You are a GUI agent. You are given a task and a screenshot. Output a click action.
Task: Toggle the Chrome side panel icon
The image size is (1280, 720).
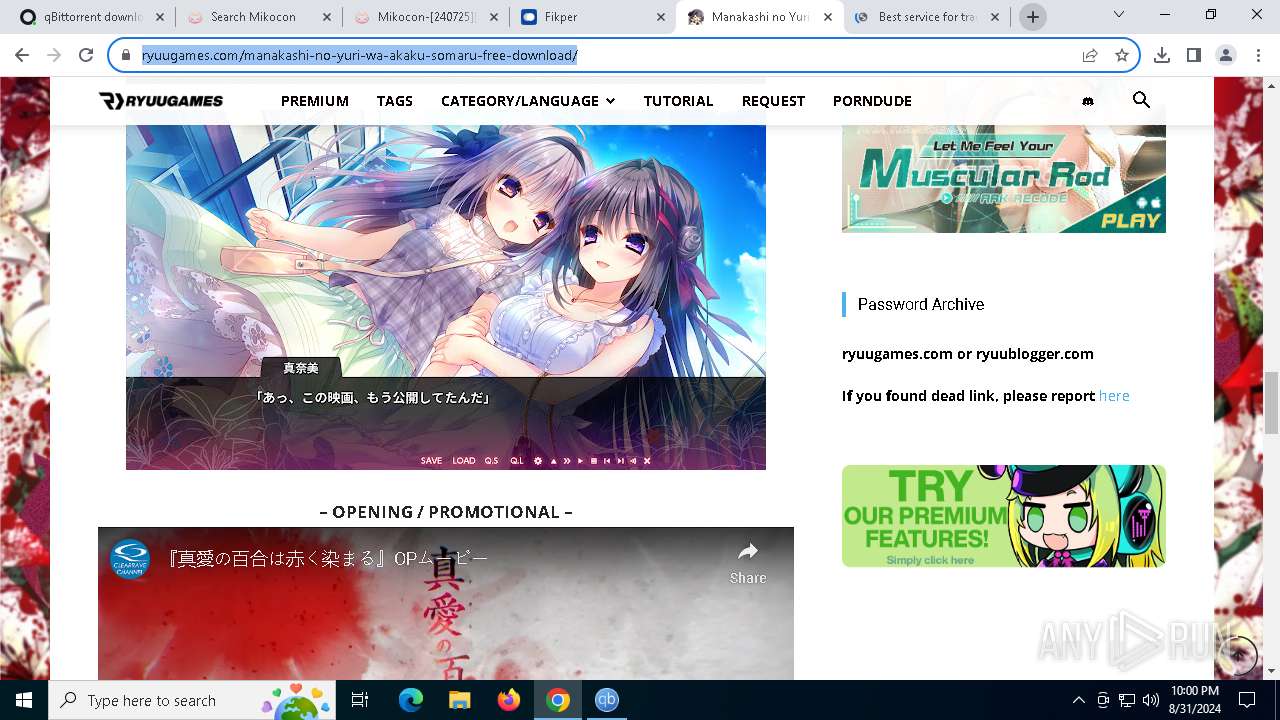1193,55
